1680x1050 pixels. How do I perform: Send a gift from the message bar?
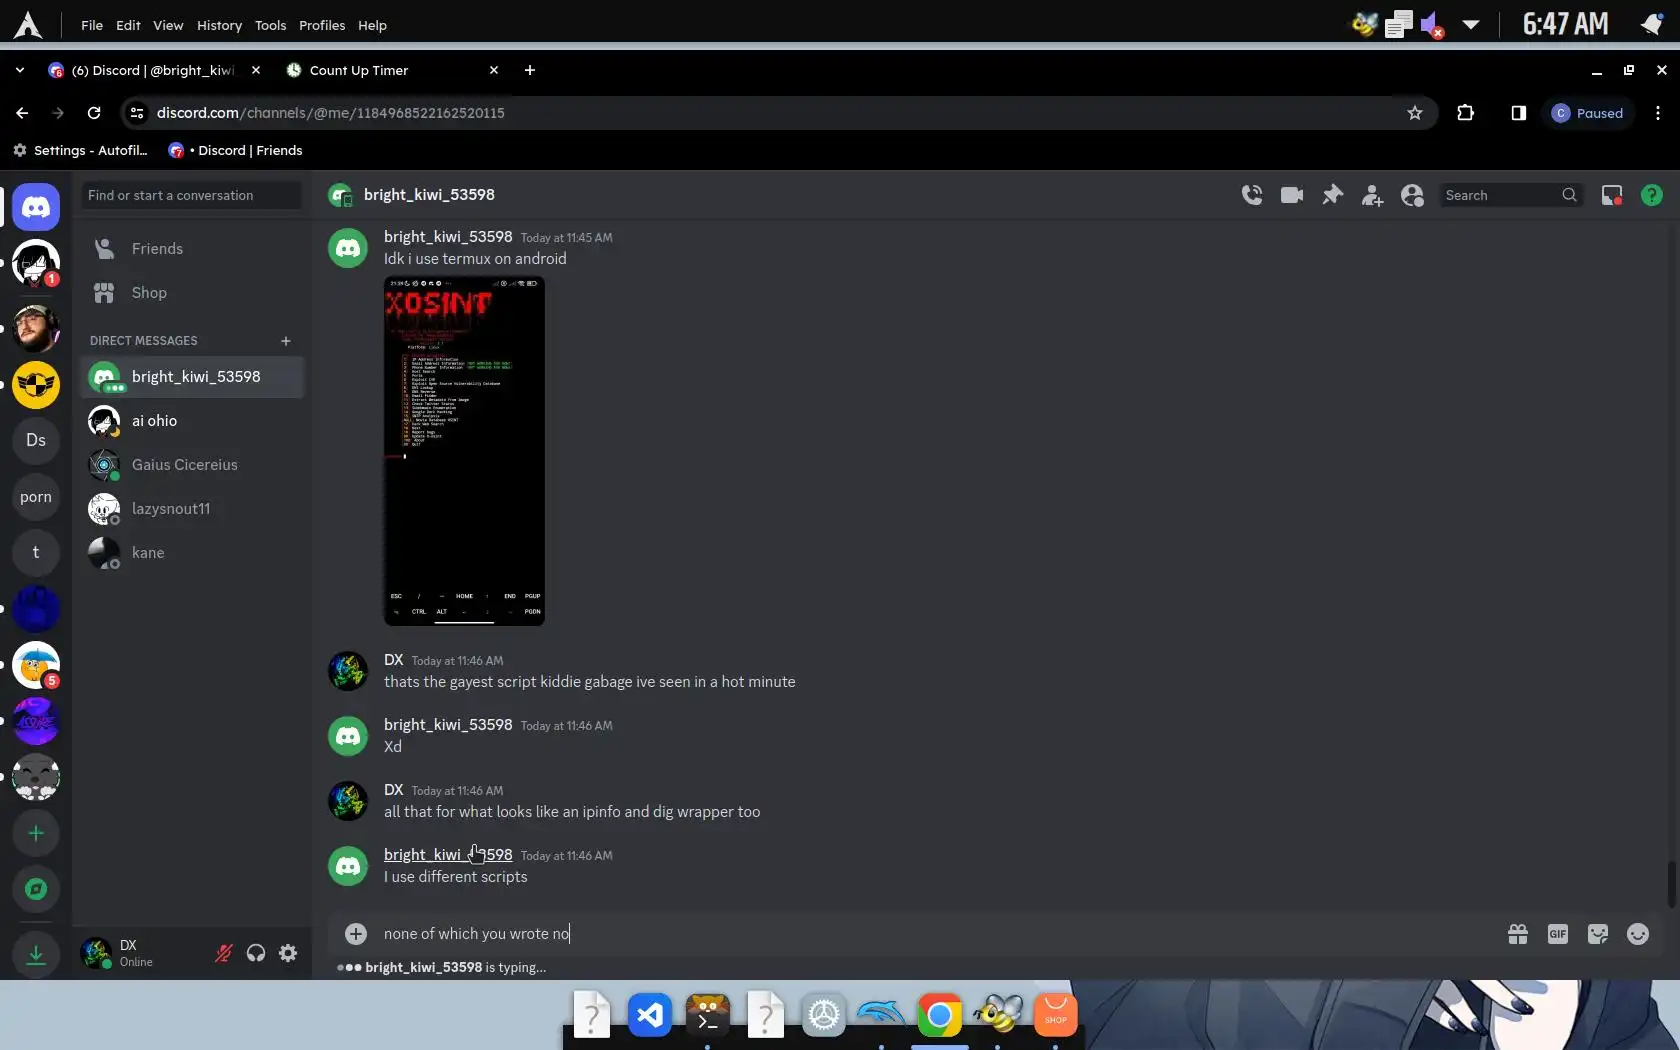point(1518,934)
